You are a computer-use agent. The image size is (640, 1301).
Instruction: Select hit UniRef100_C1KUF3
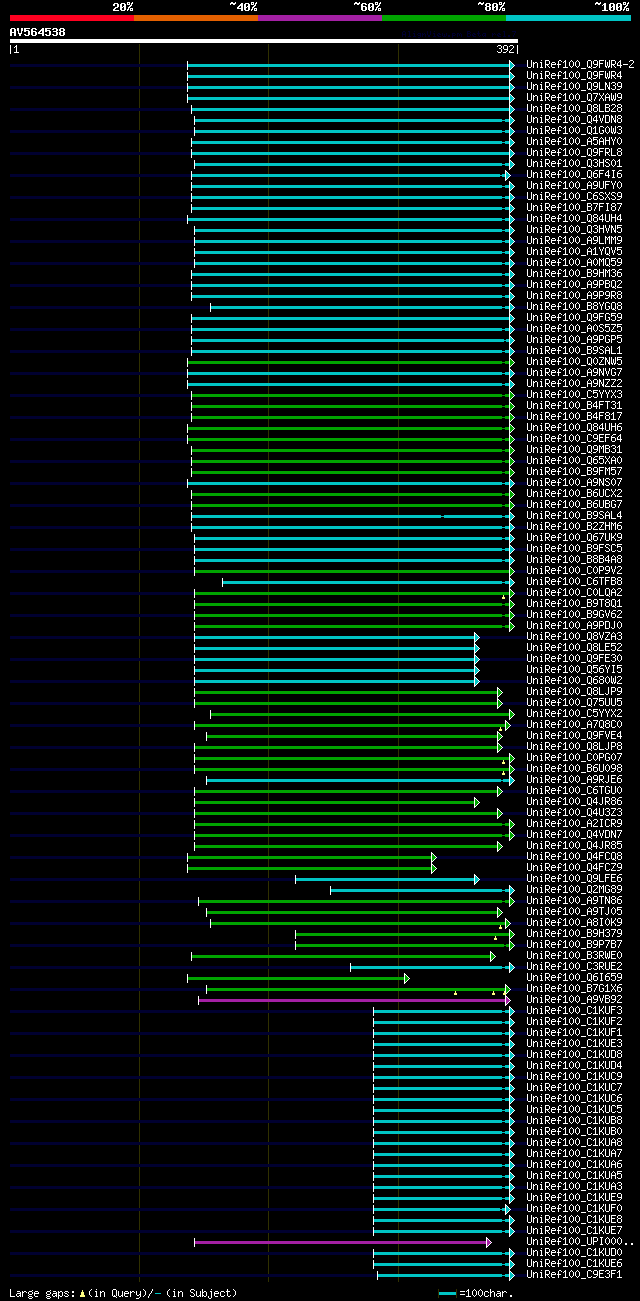[x=574, y=1010]
